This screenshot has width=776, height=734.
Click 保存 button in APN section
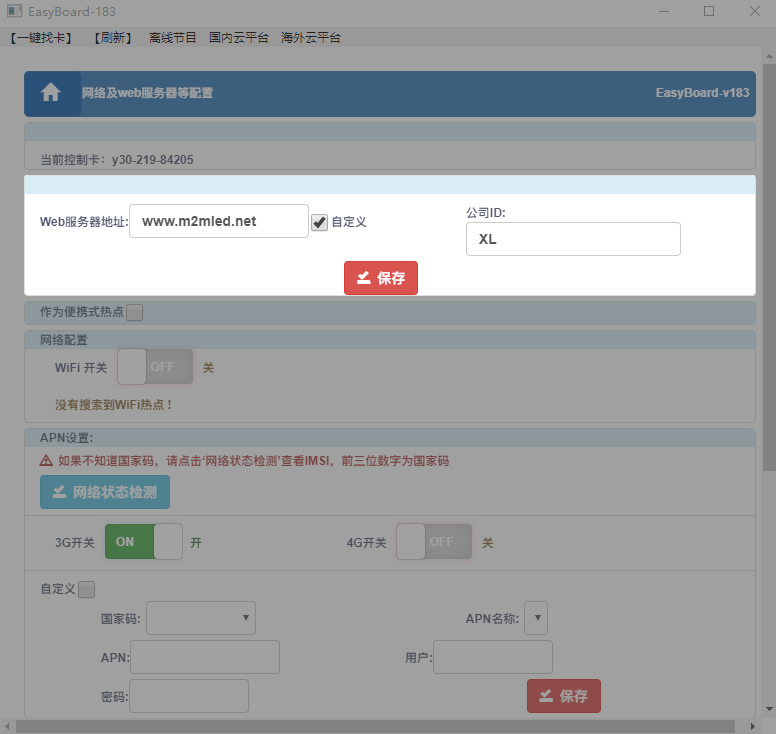(x=564, y=696)
